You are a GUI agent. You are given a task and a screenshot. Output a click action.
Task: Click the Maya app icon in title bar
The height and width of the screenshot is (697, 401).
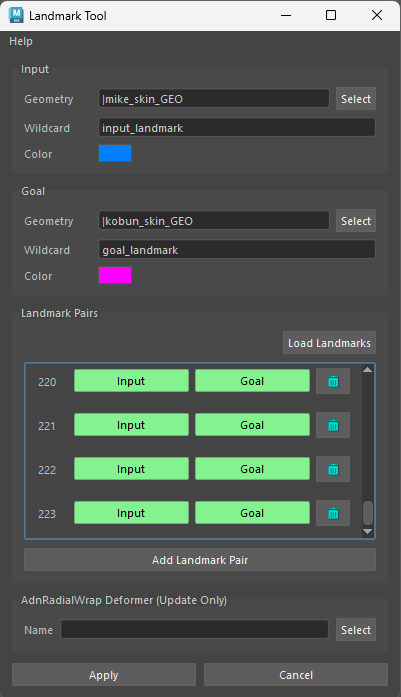pyautogui.click(x=16, y=15)
